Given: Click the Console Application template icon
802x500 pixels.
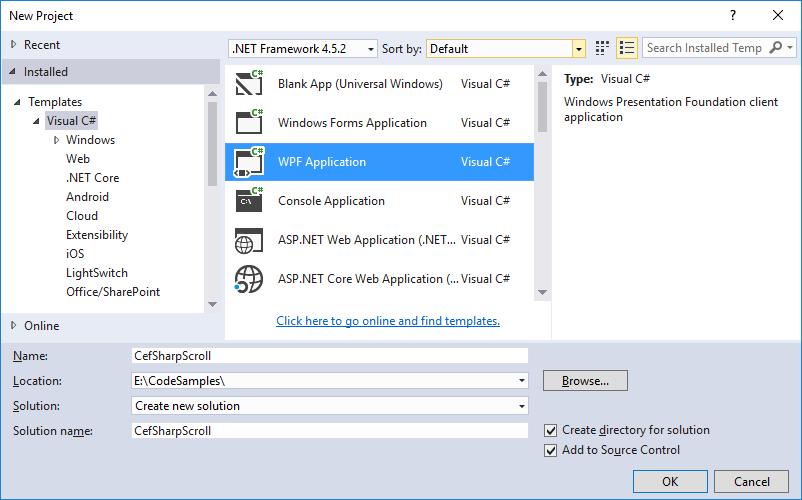Looking at the screenshot, I should [x=249, y=200].
